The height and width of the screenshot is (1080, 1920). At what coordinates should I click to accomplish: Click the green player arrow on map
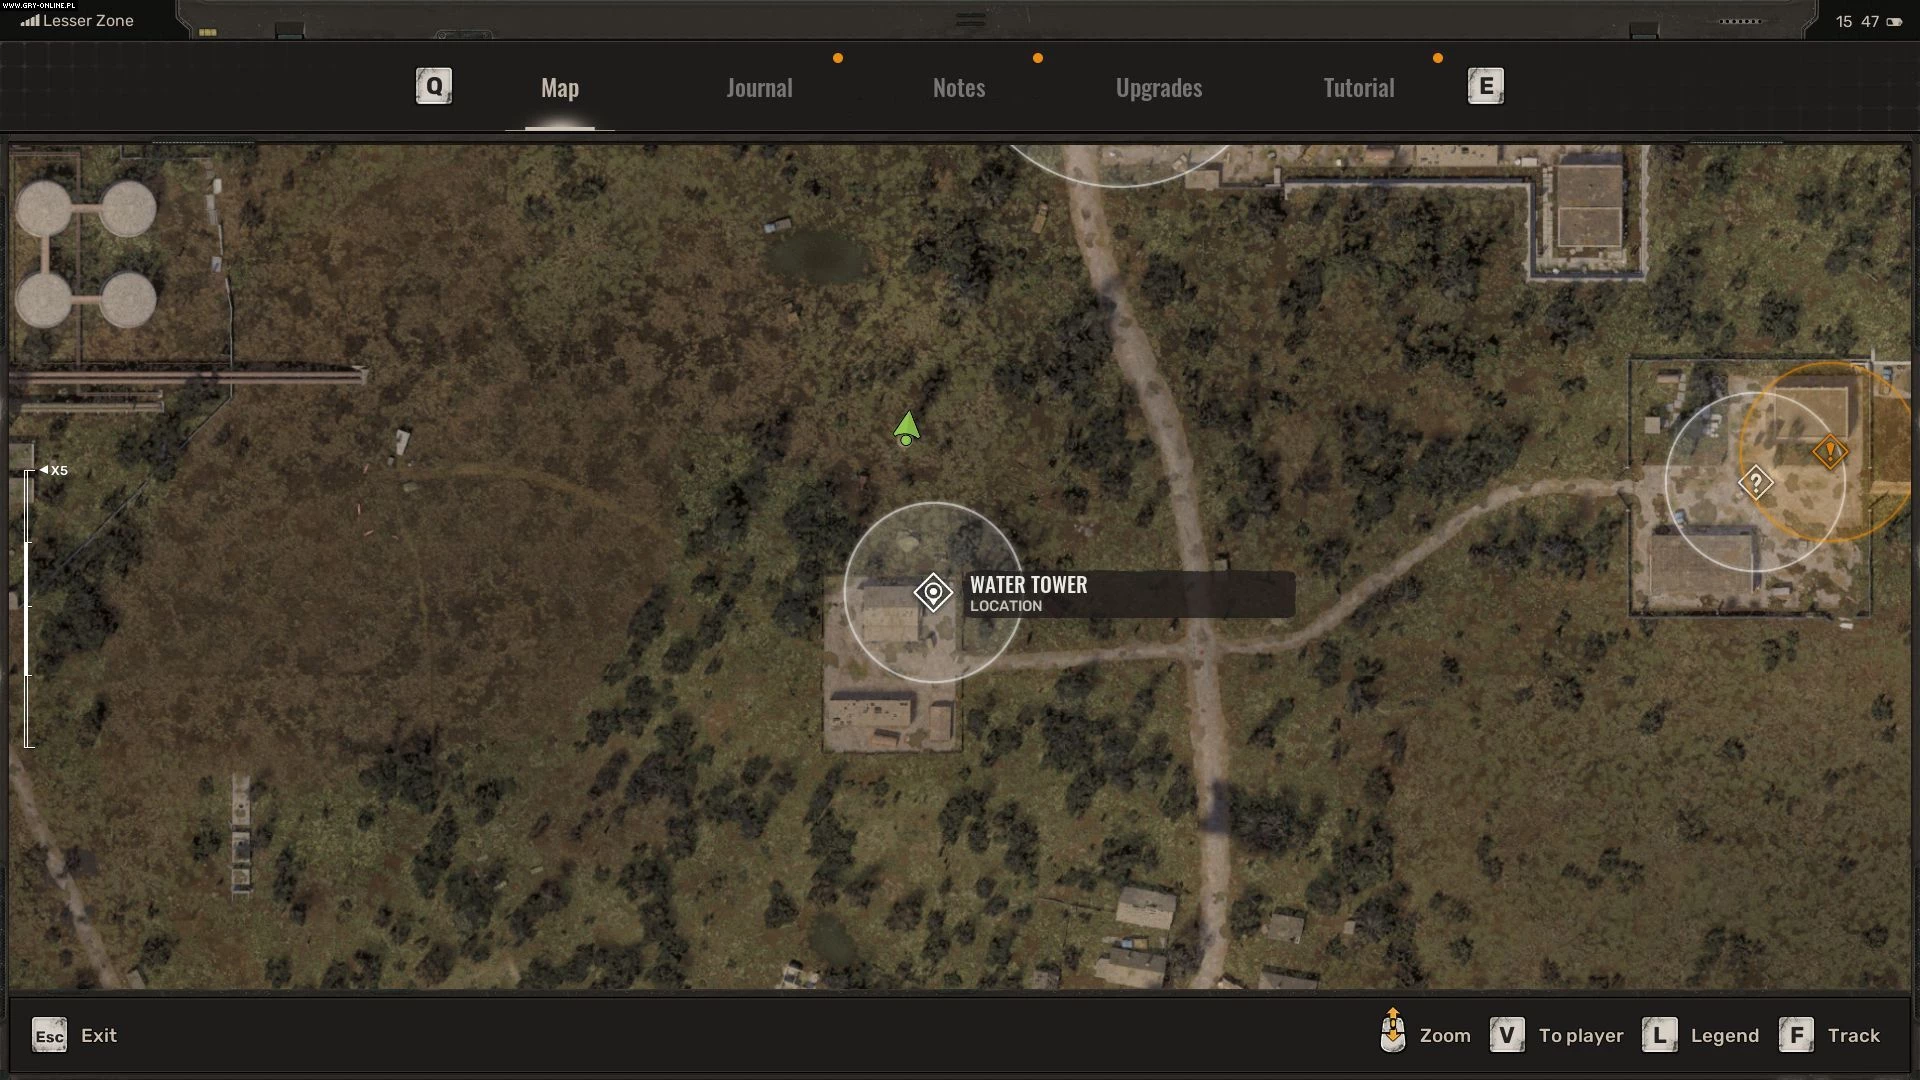[907, 428]
